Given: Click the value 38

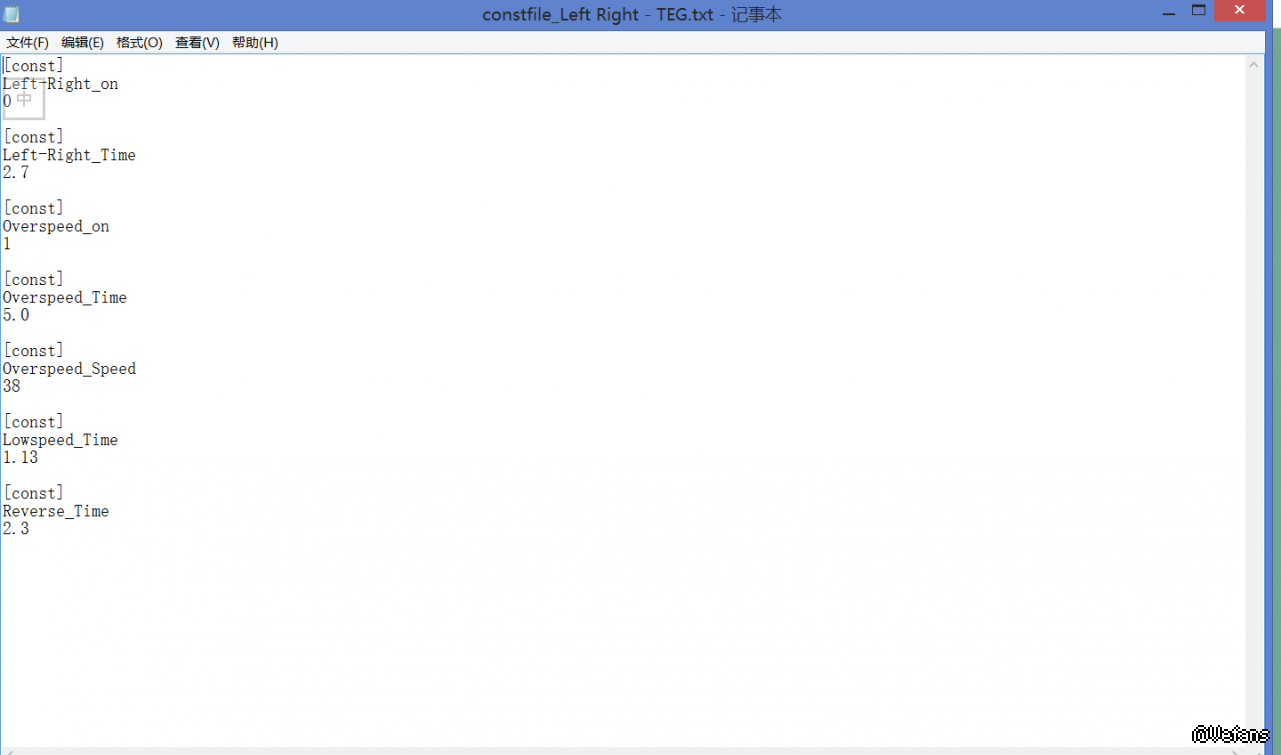Looking at the screenshot, I should click(11, 386).
